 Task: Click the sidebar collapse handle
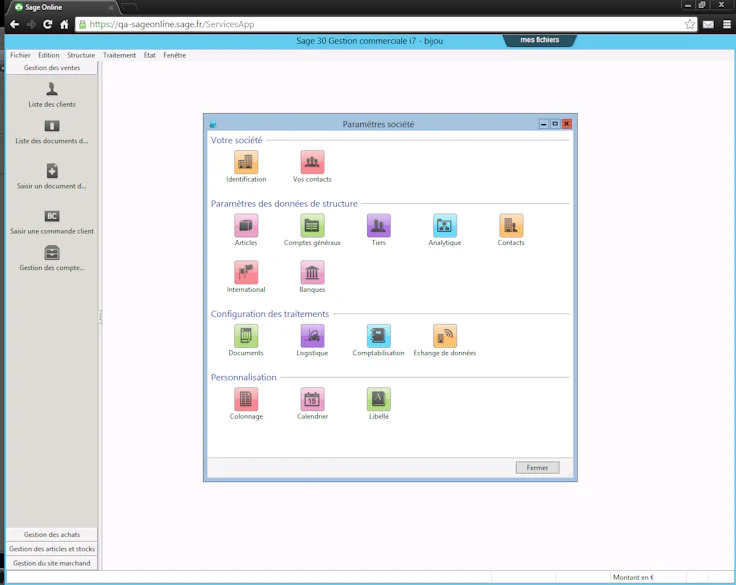click(100, 317)
